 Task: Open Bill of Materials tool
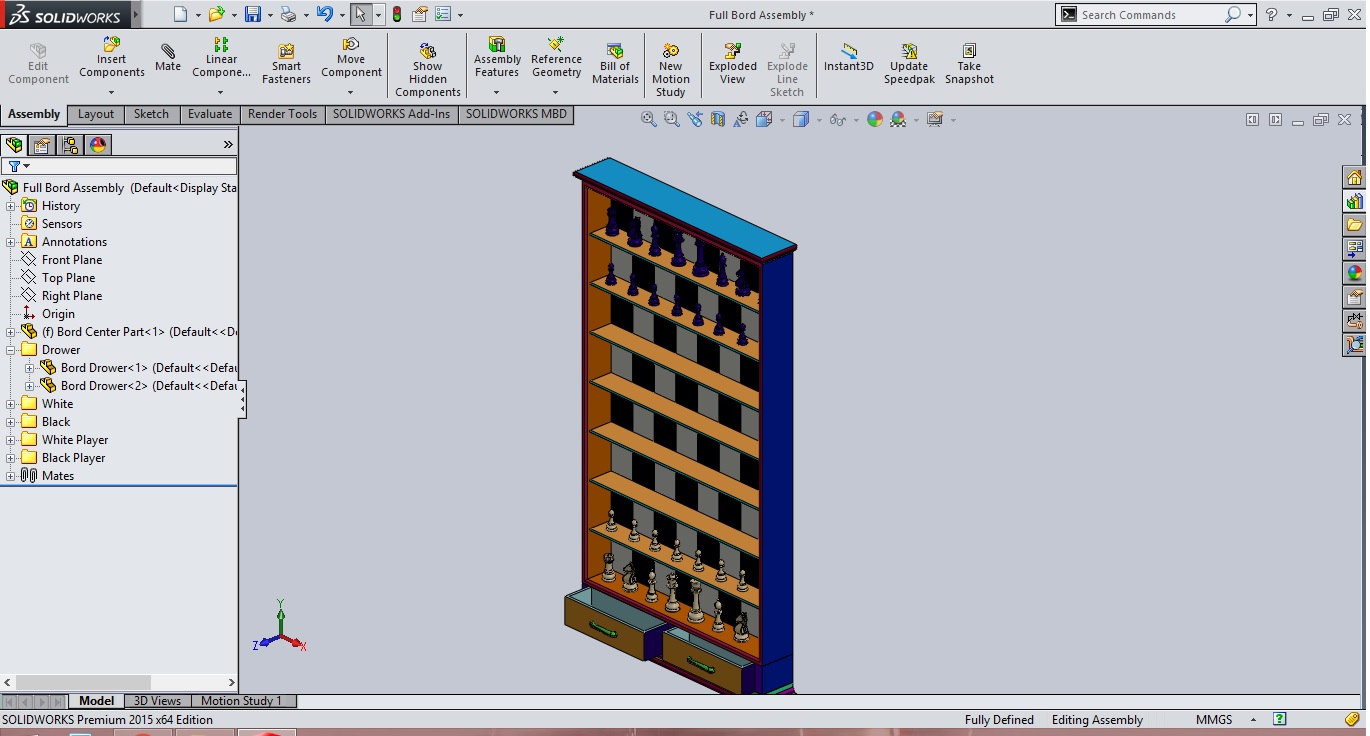click(x=615, y=64)
